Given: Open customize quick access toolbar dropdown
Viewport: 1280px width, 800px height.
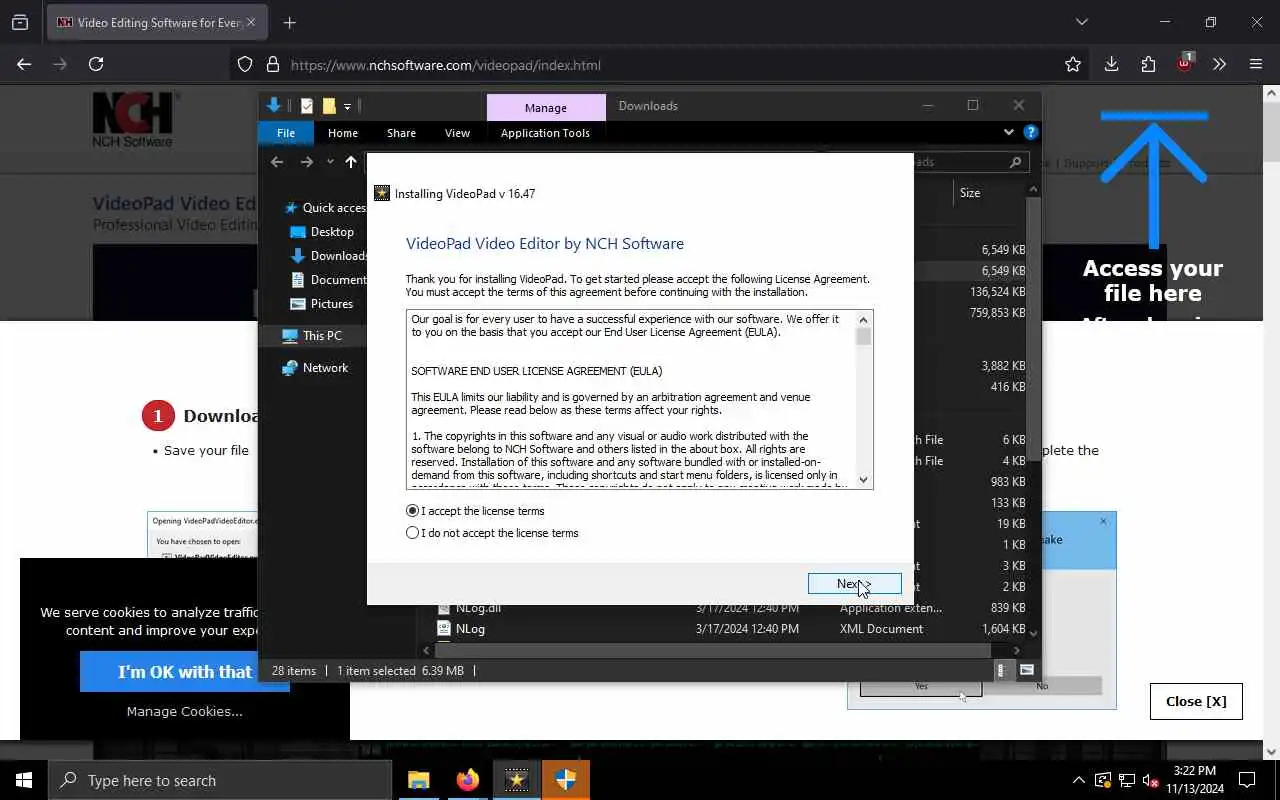Looking at the screenshot, I should [347, 106].
